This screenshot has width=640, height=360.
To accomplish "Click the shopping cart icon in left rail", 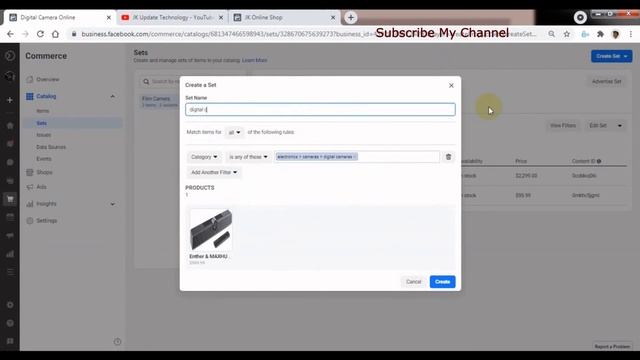I will click(10, 199).
